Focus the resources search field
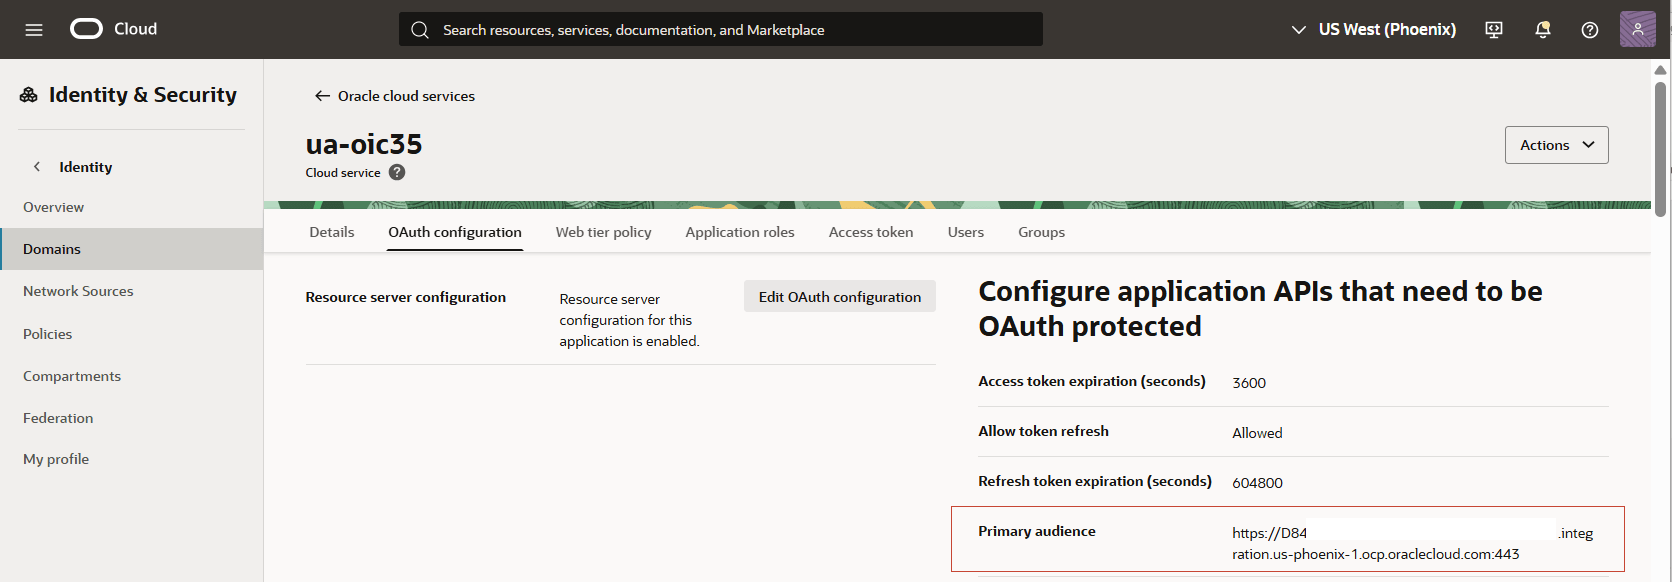The height and width of the screenshot is (582, 1672). (720, 30)
